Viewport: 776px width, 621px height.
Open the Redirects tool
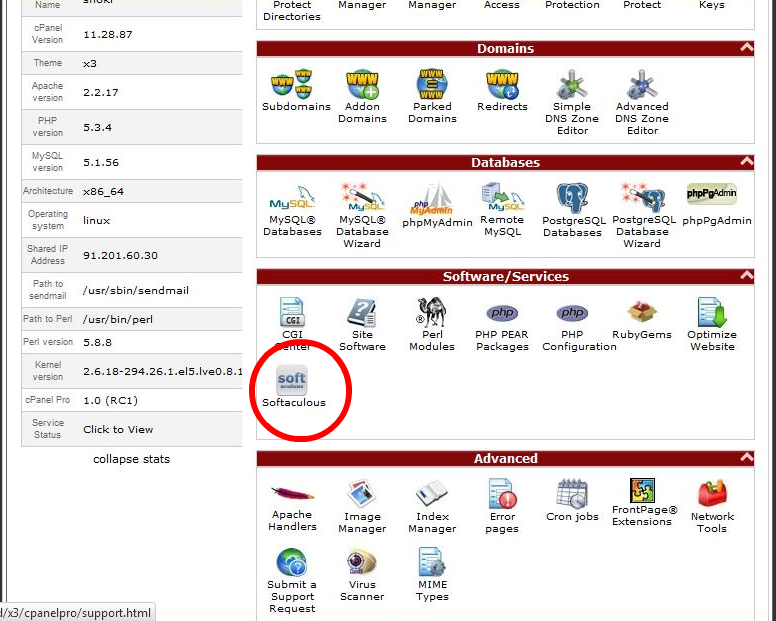coord(502,90)
